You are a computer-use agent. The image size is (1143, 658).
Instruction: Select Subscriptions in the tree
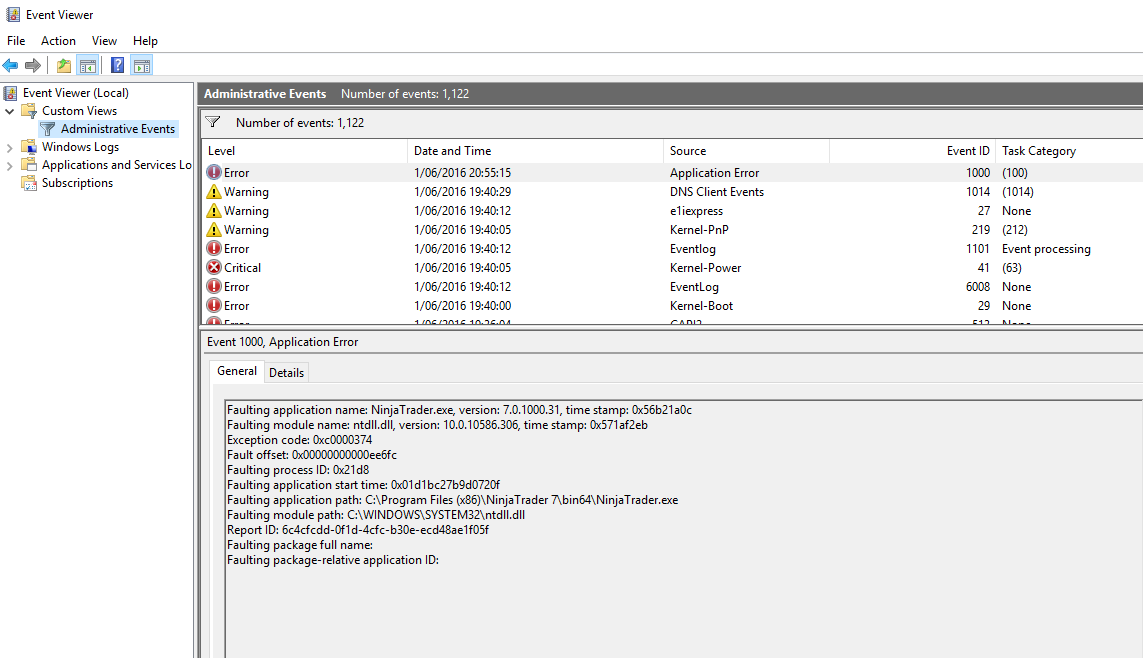[x=77, y=183]
